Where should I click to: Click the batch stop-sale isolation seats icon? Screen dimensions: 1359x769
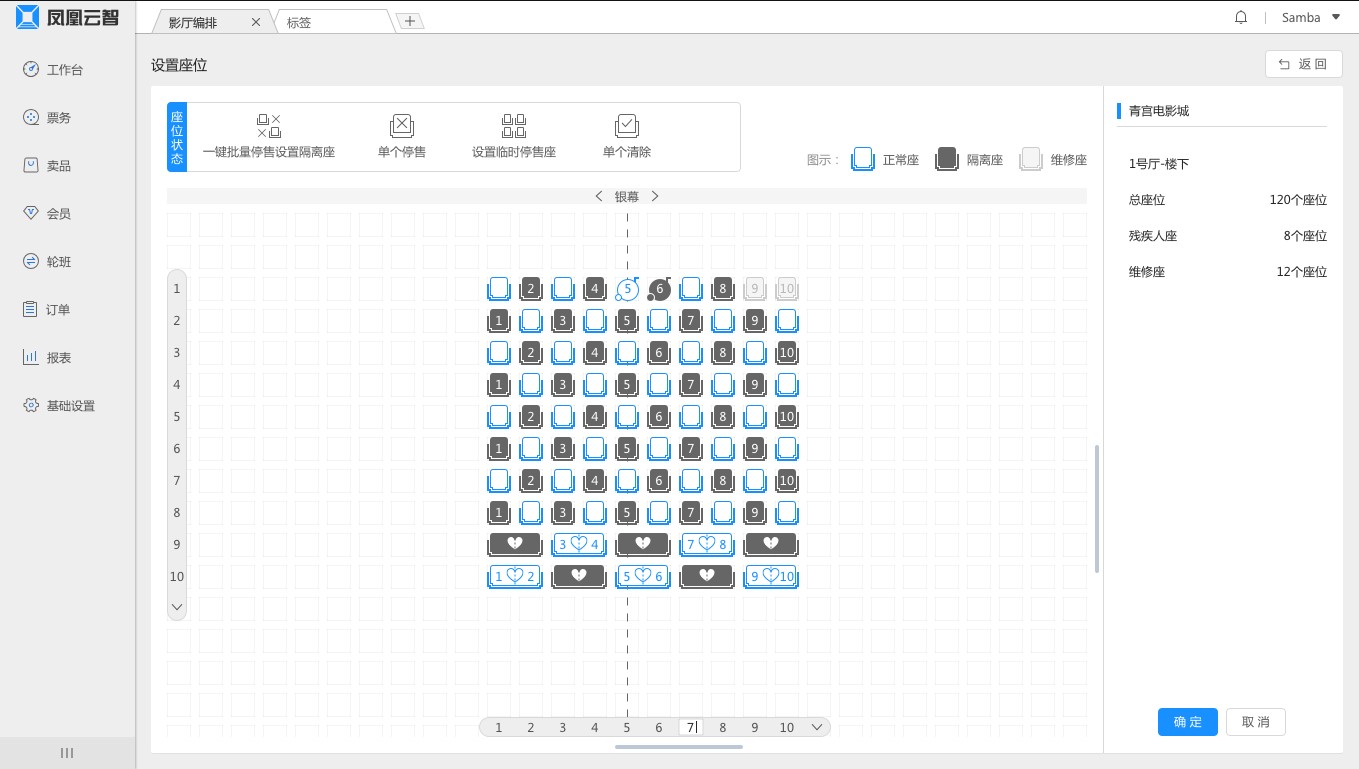(268, 126)
